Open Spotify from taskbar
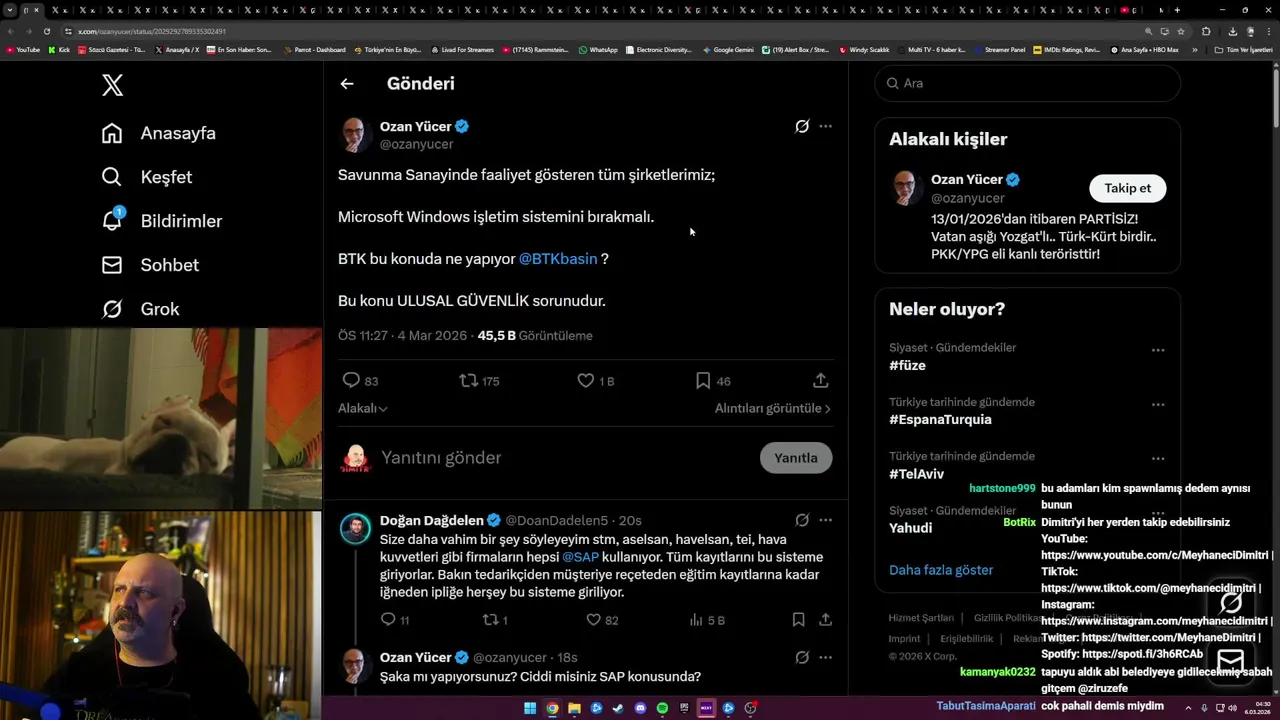 tap(662, 708)
